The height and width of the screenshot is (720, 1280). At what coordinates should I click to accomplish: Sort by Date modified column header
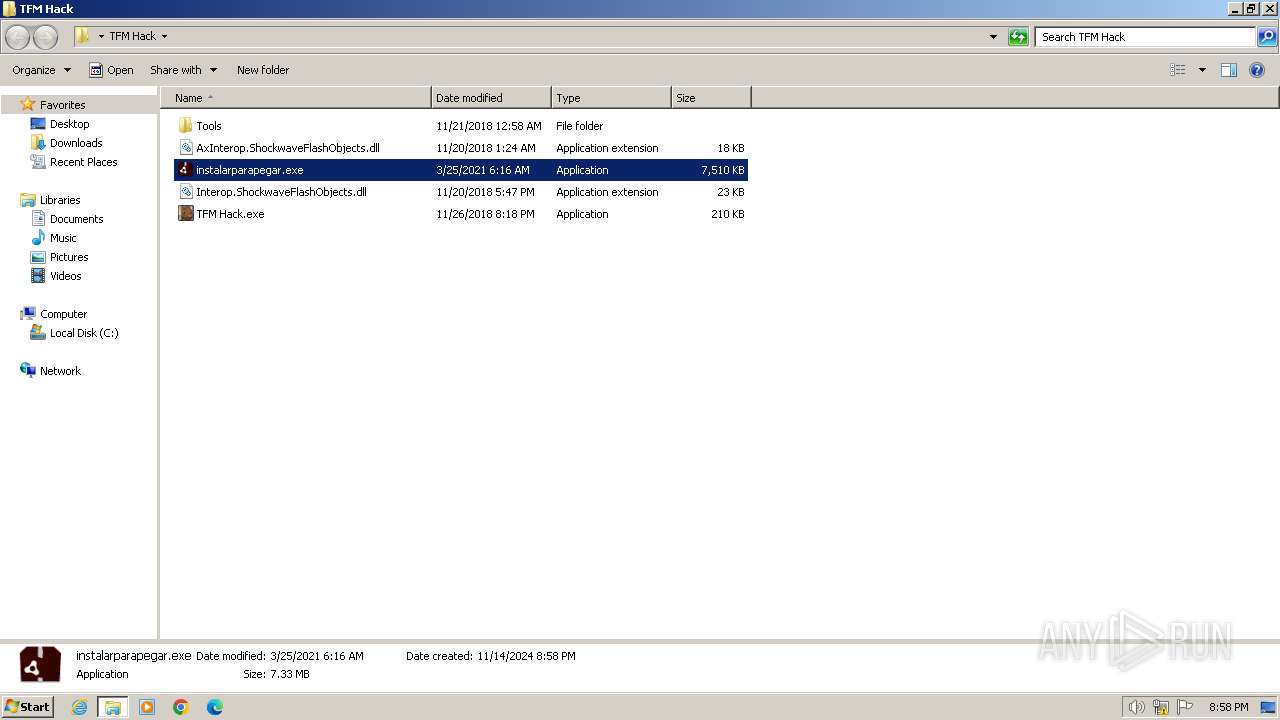pos(491,98)
